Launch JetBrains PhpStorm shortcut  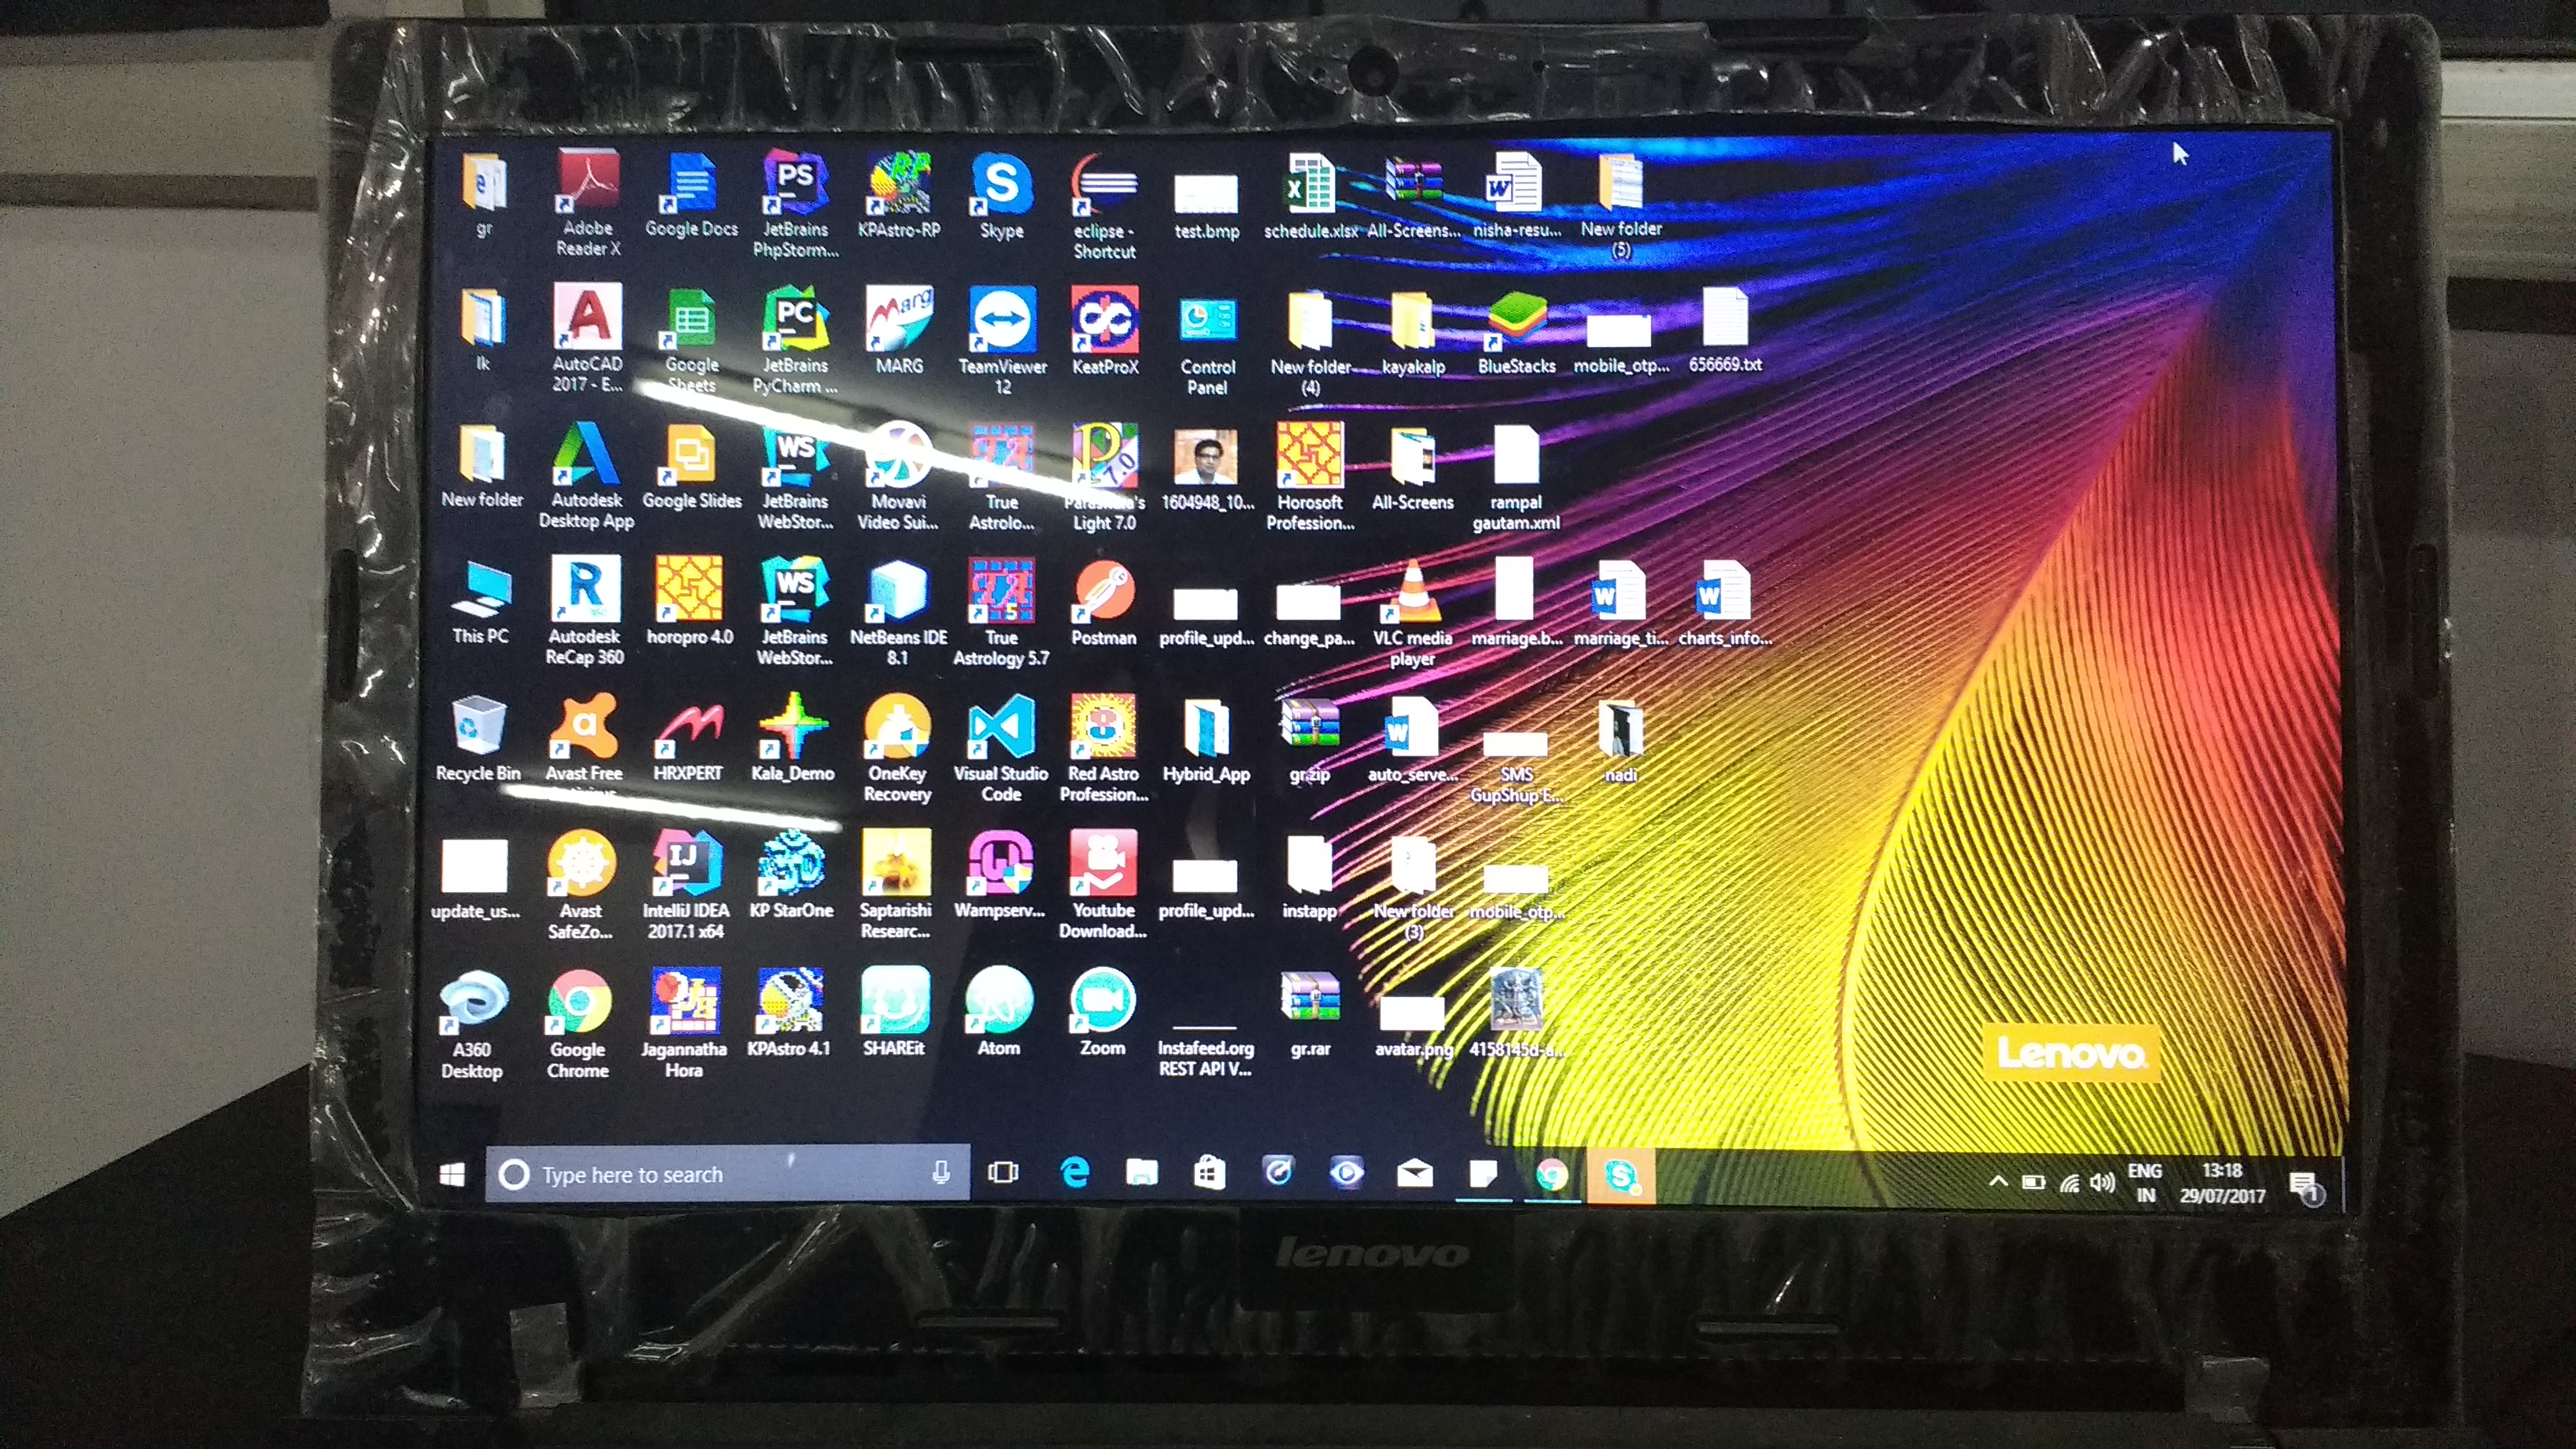tap(796, 203)
